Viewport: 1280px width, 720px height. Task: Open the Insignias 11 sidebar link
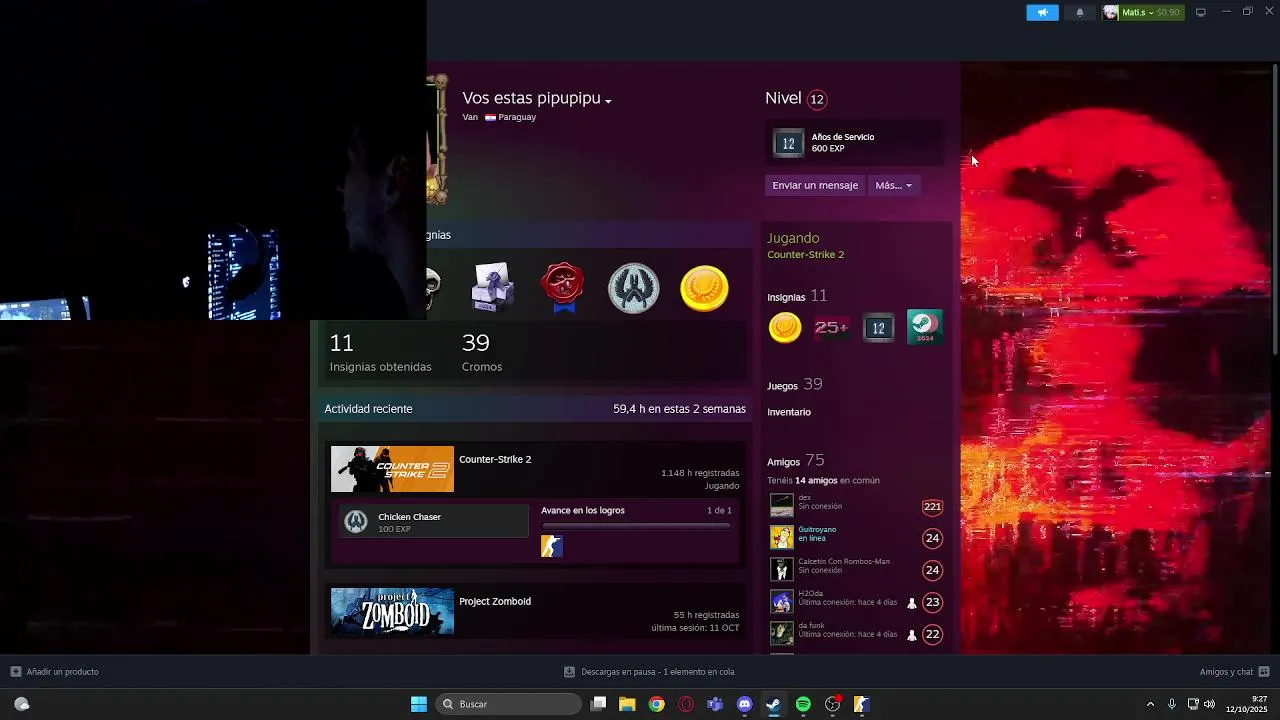797,296
